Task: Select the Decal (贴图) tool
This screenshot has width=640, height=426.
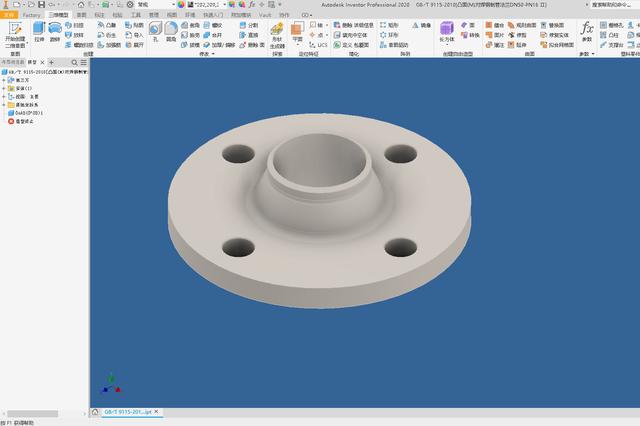Action: (x=134, y=25)
